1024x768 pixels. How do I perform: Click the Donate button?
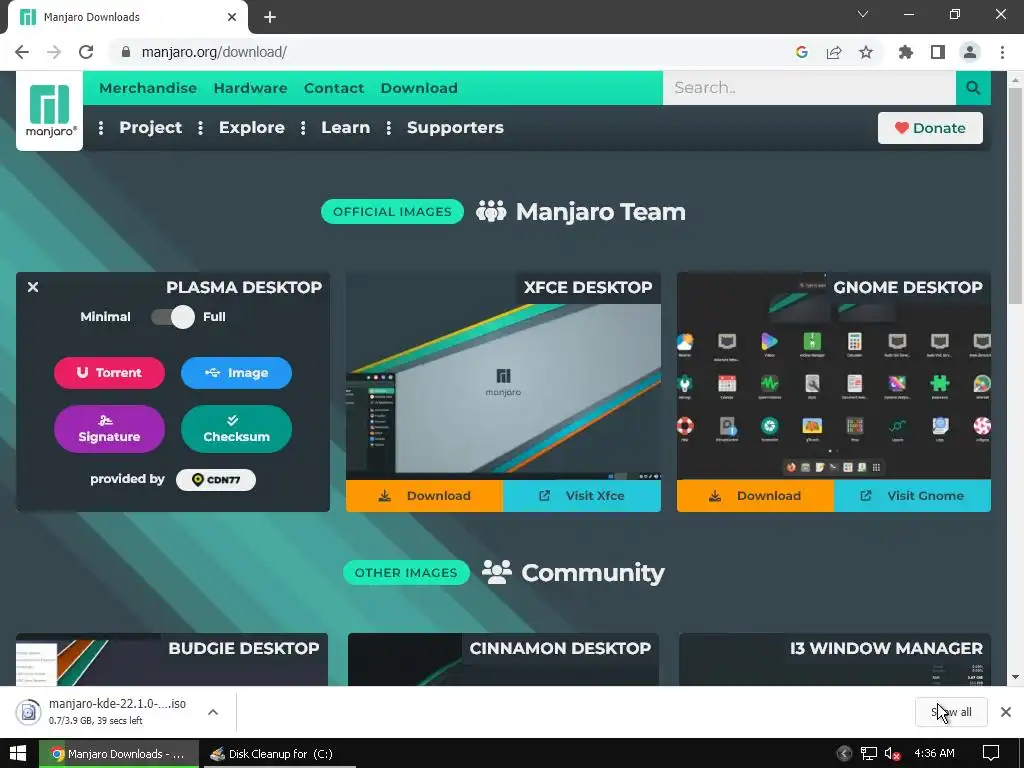point(930,128)
